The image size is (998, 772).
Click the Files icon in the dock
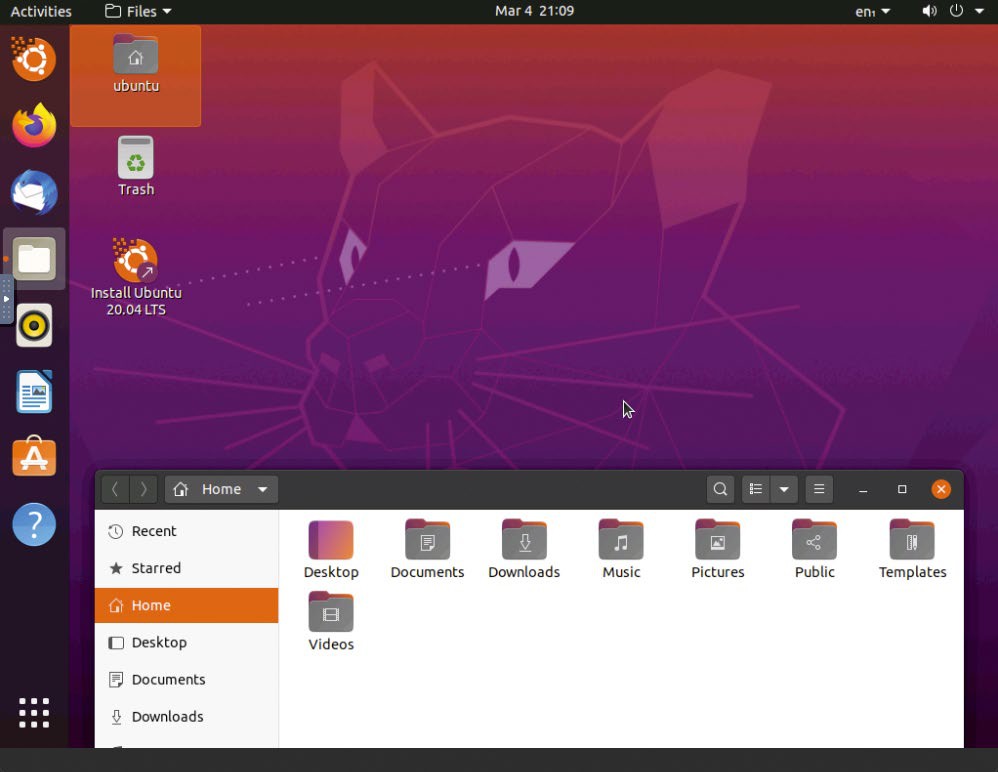coord(34,259)
